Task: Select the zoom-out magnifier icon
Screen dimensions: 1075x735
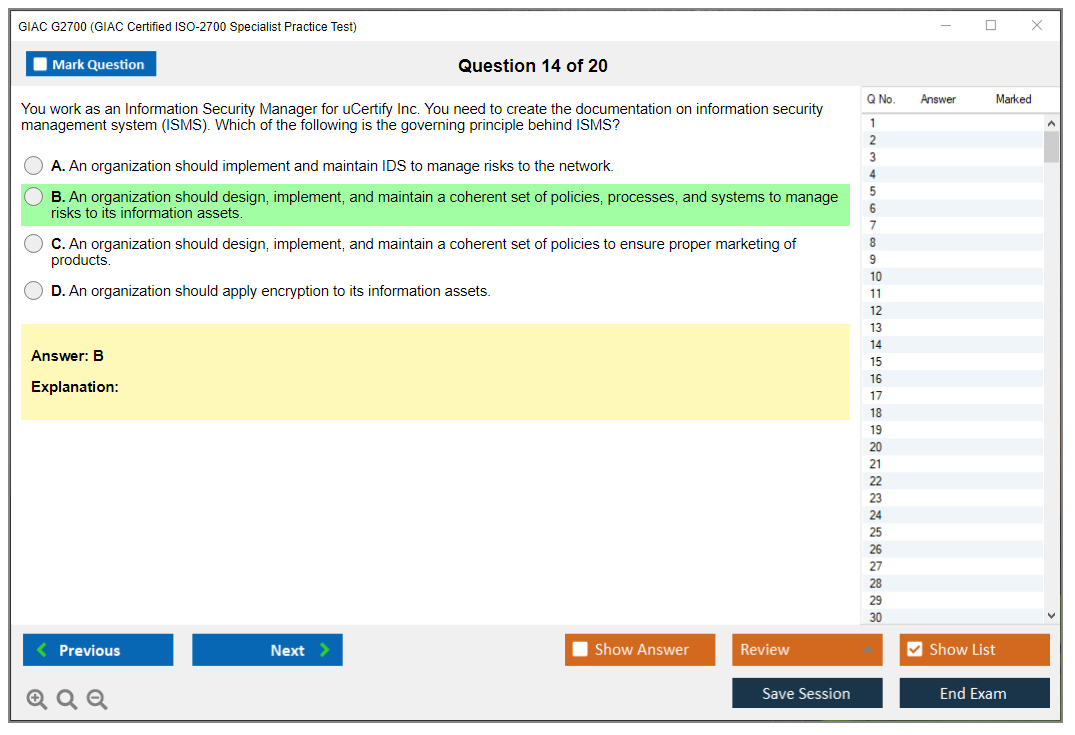Action: [x=96, y=699]
